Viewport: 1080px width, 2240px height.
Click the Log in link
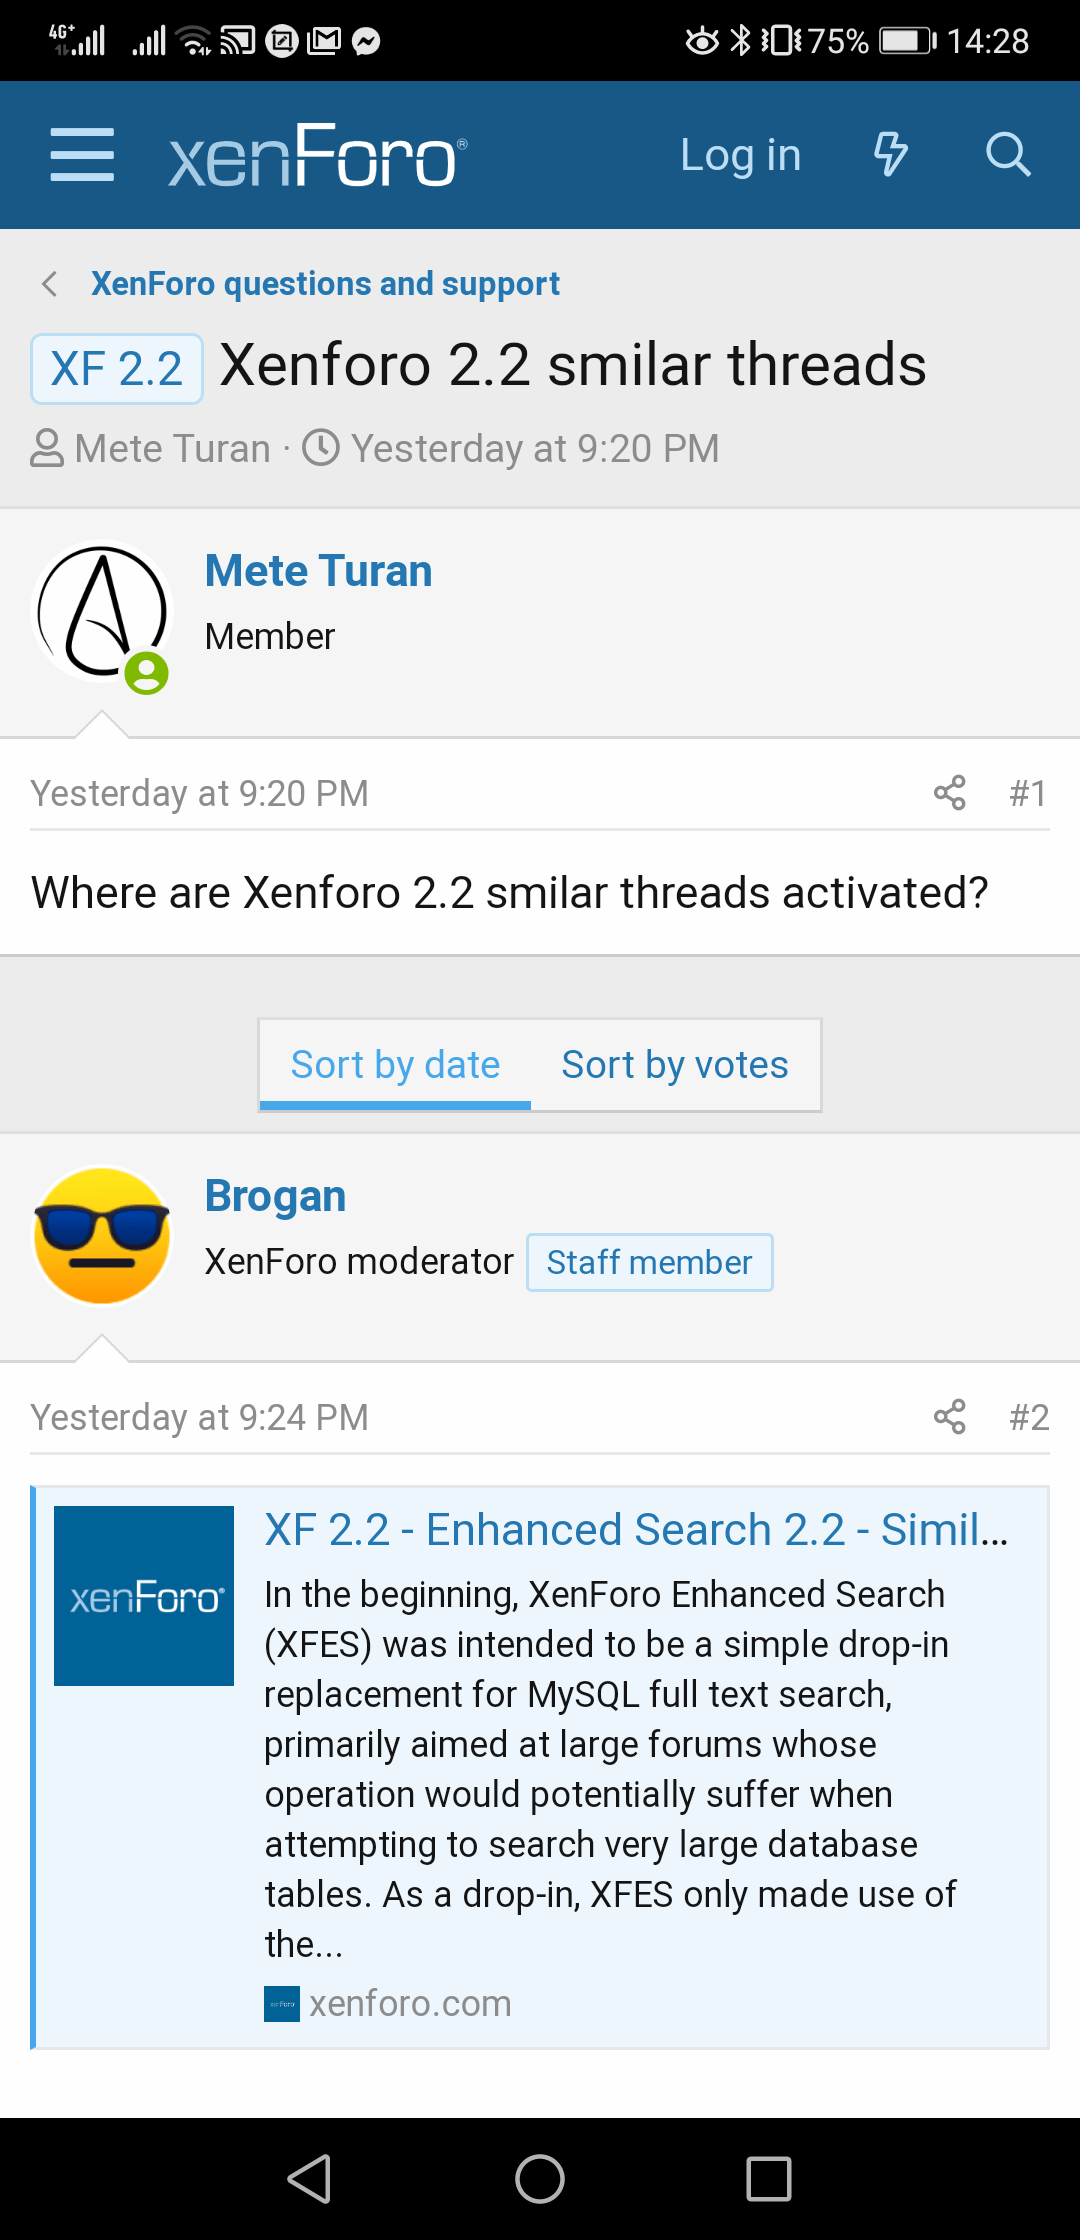pyautogui.click(x=740, y=155)
